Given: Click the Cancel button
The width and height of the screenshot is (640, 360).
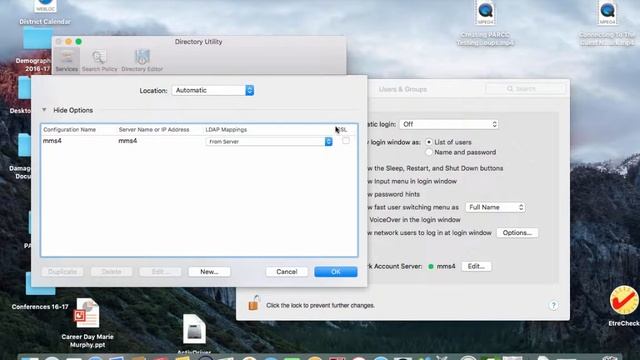Looking at the screenshot, I should click(287, 271).
